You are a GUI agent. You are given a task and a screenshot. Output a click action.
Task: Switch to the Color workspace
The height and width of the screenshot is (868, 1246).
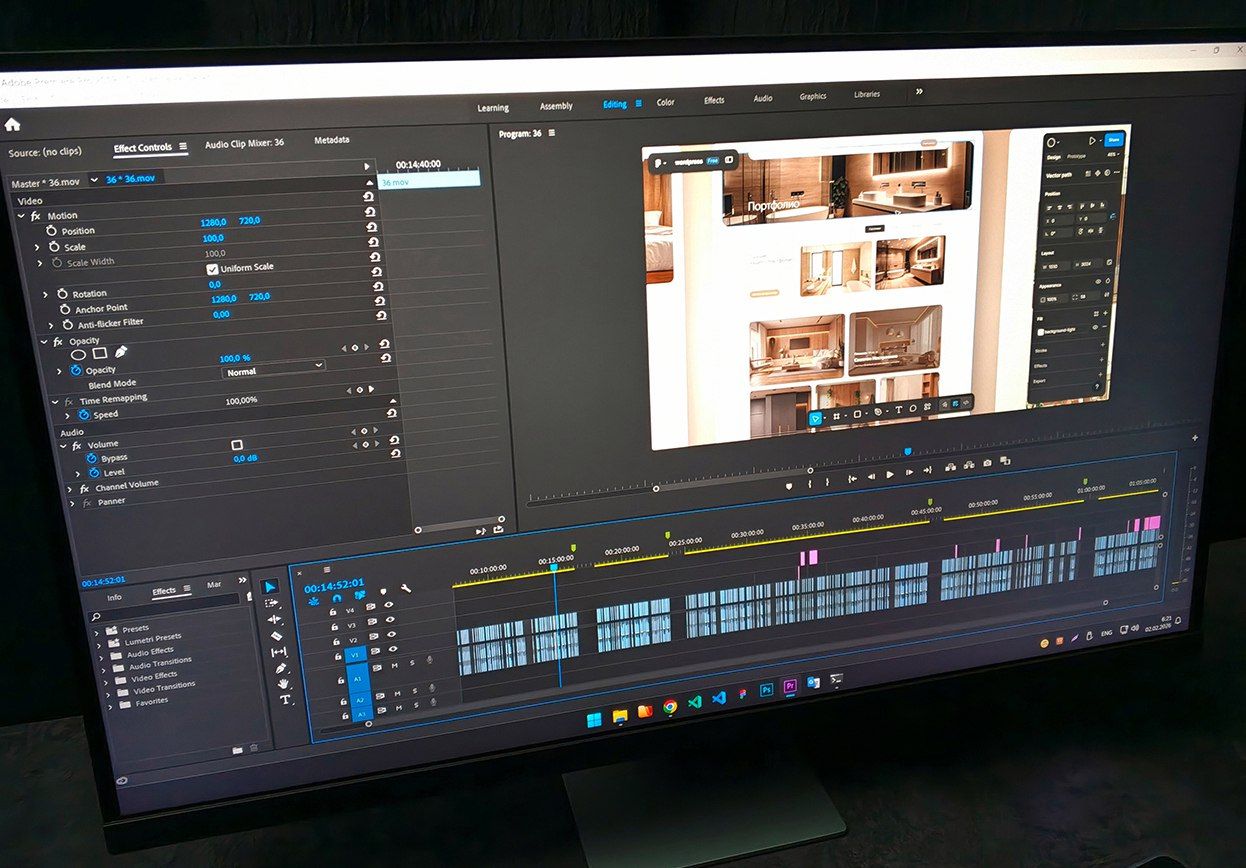point(665,103)
